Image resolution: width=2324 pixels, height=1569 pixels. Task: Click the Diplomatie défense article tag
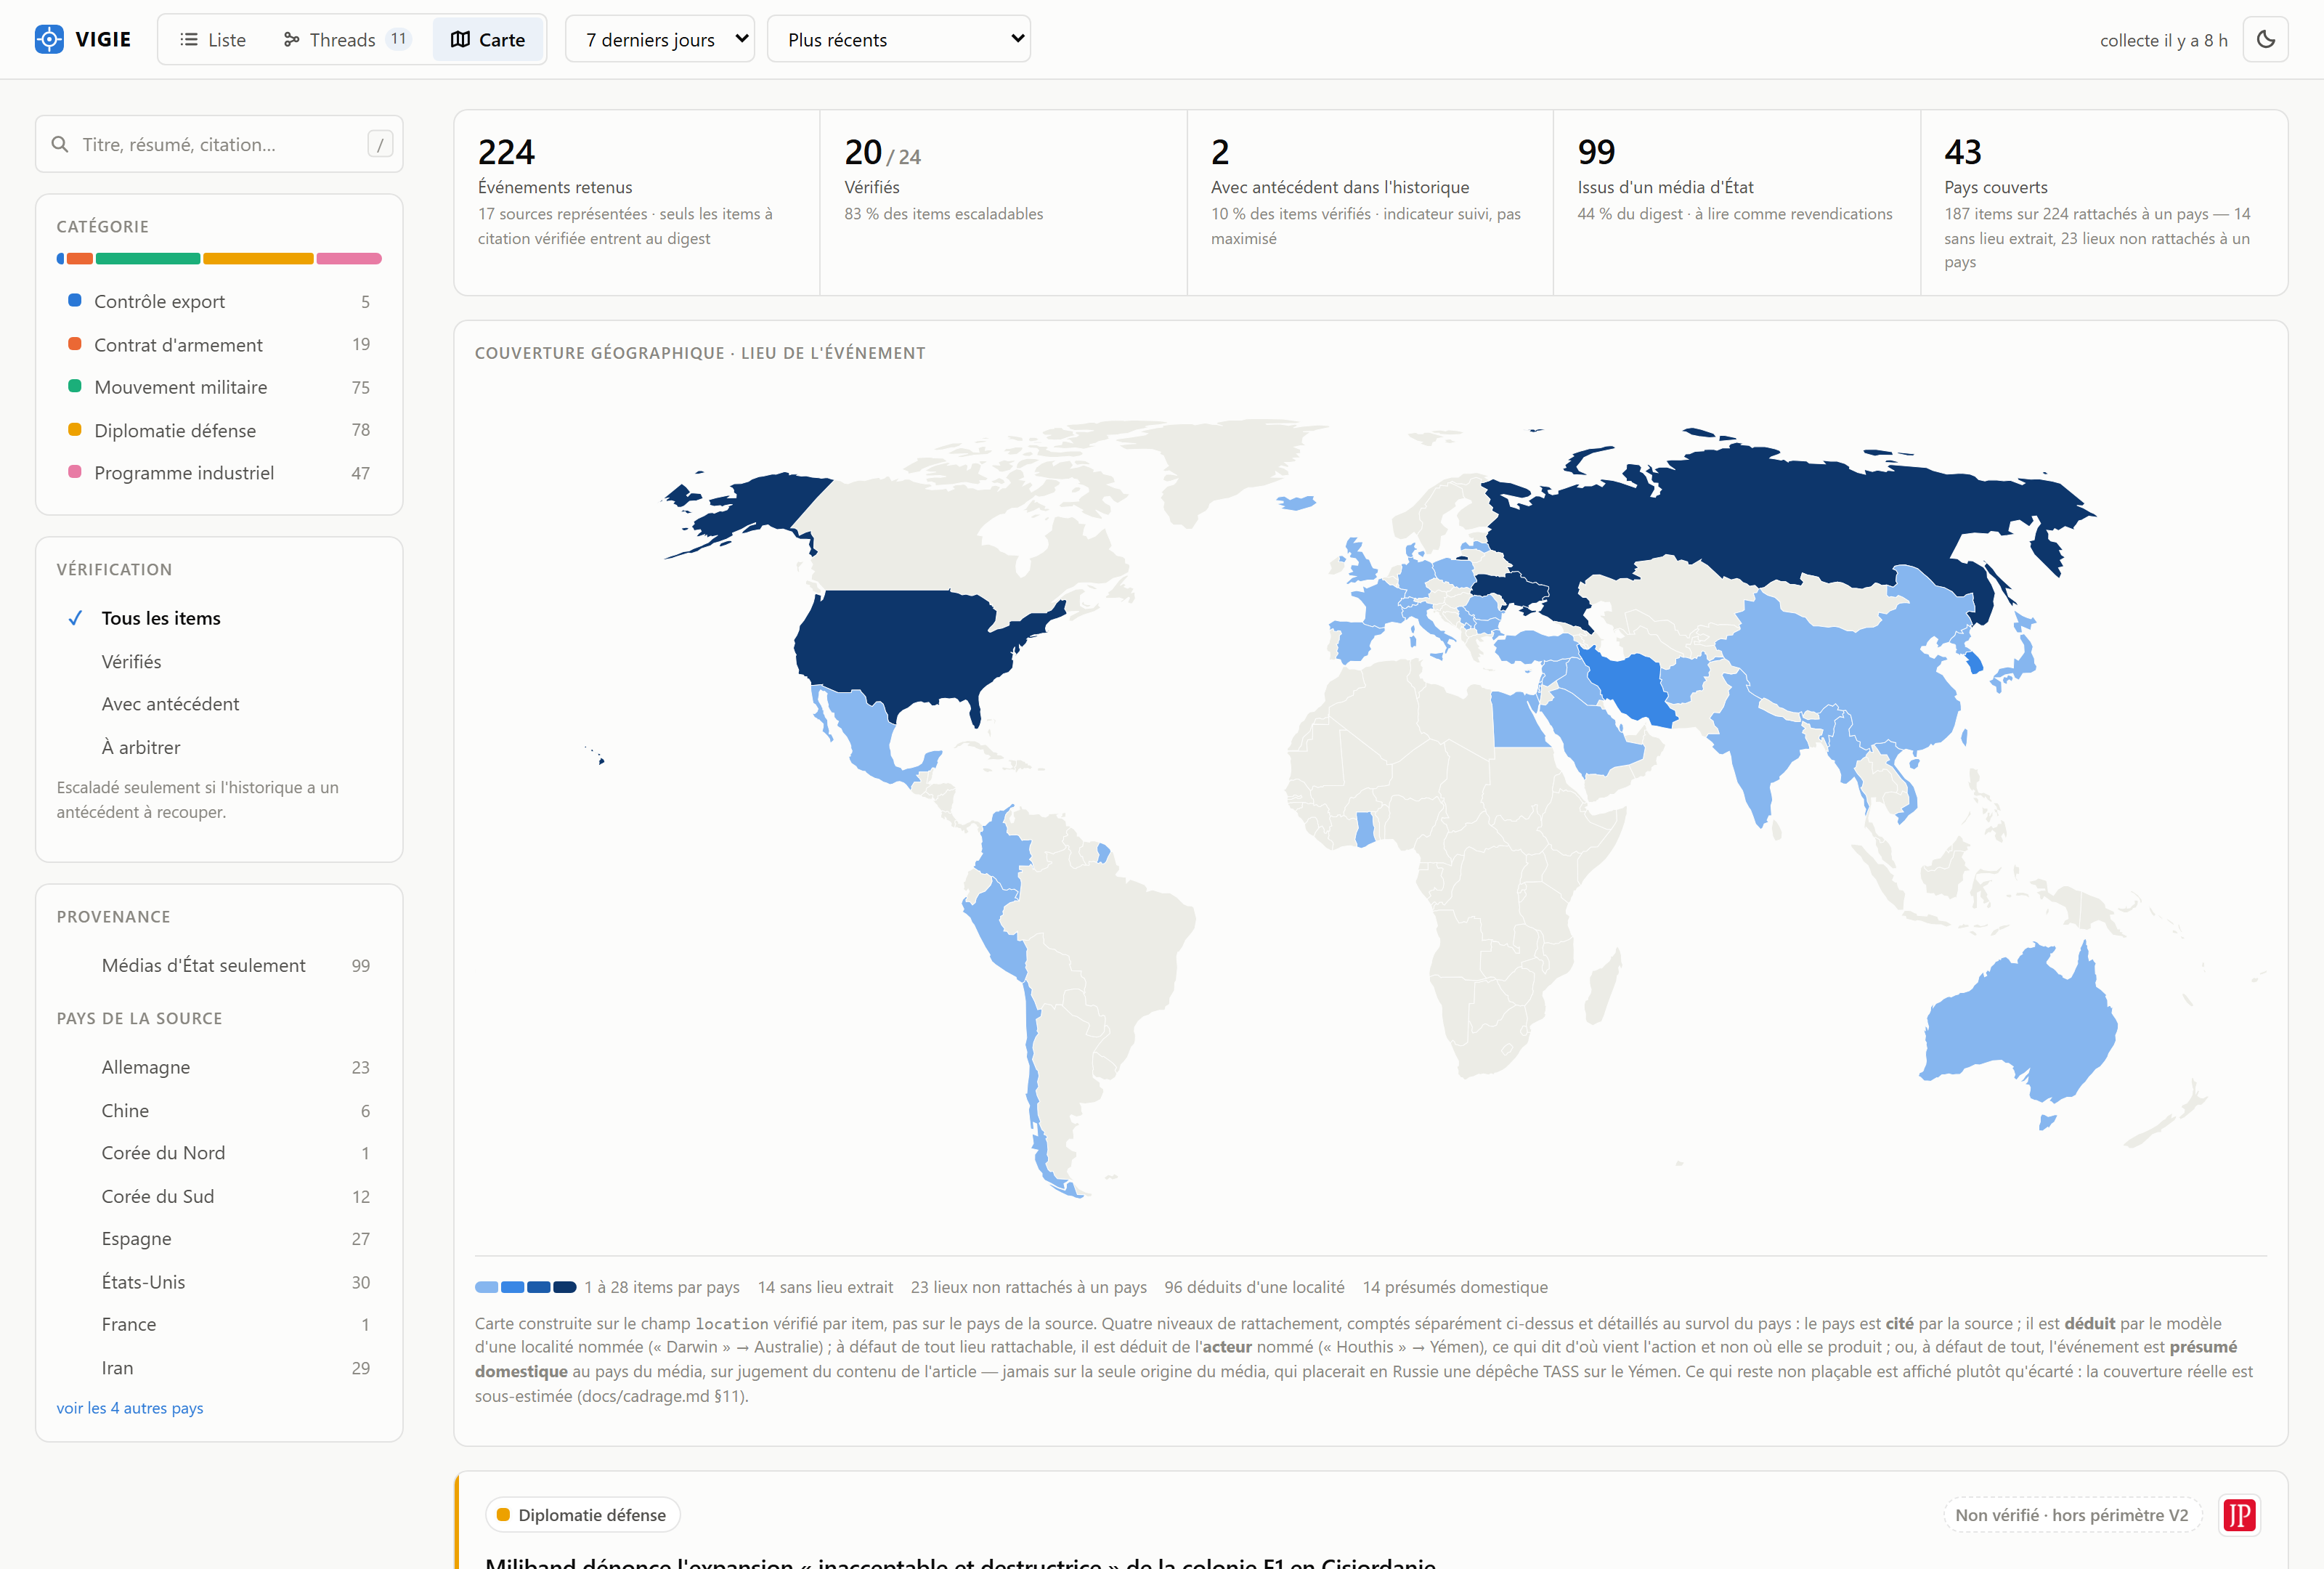pyautogui.click(x=583, y=1515)
